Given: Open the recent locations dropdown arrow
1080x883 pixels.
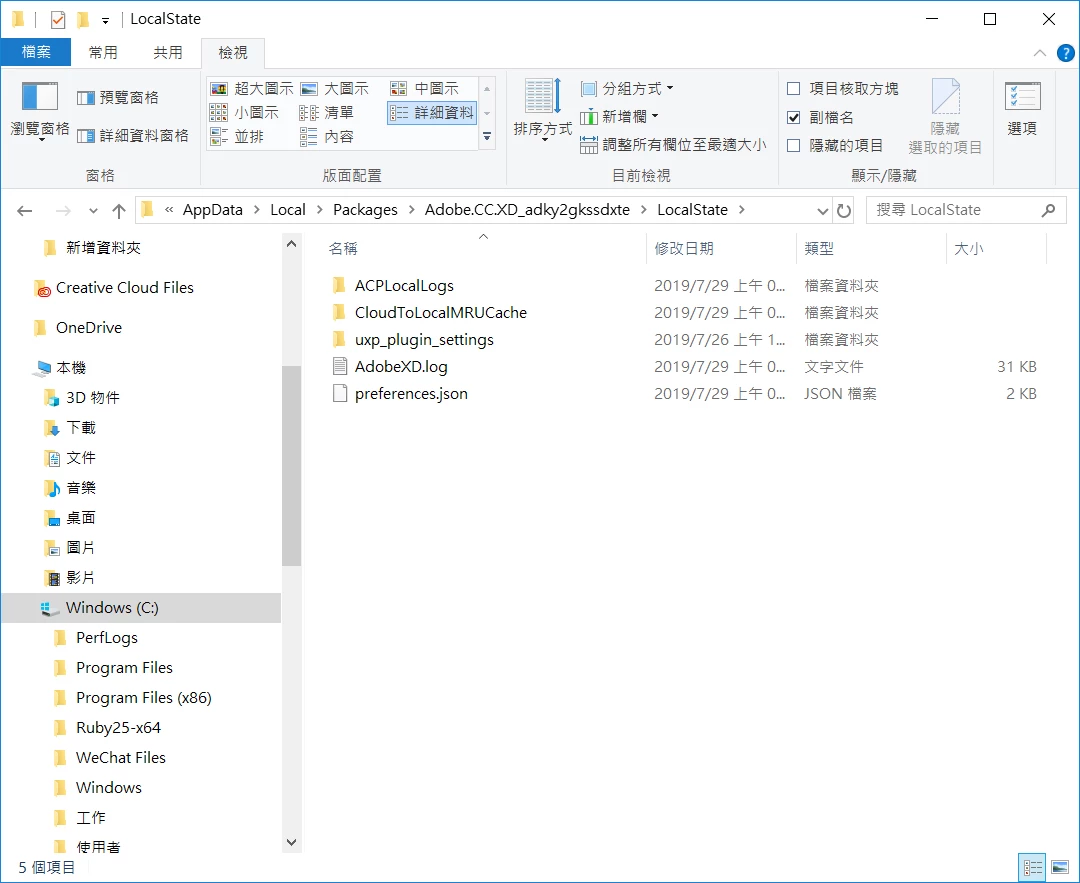Looking at the screenshot, I should (94, 211).
